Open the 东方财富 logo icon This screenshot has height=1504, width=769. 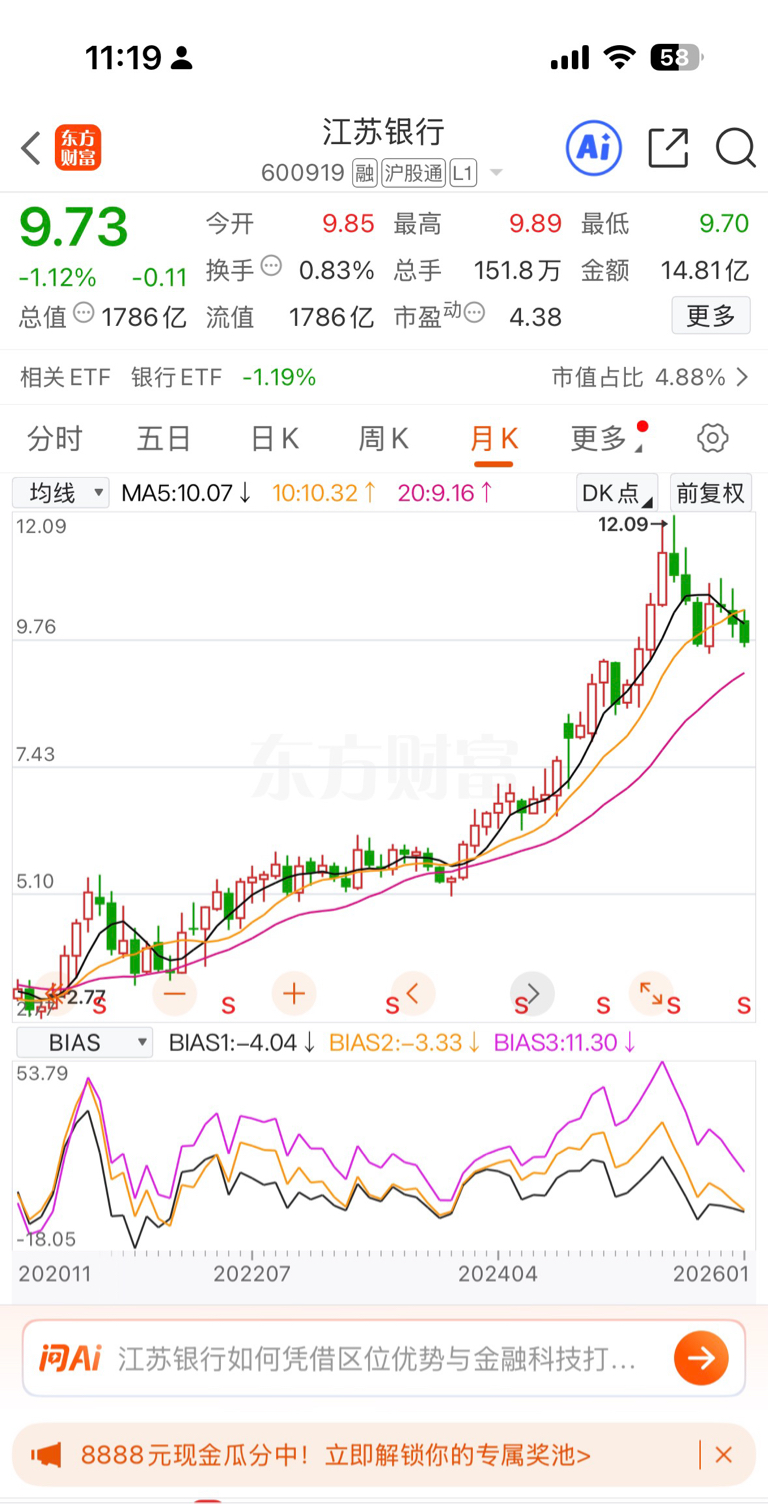(78, 148)
